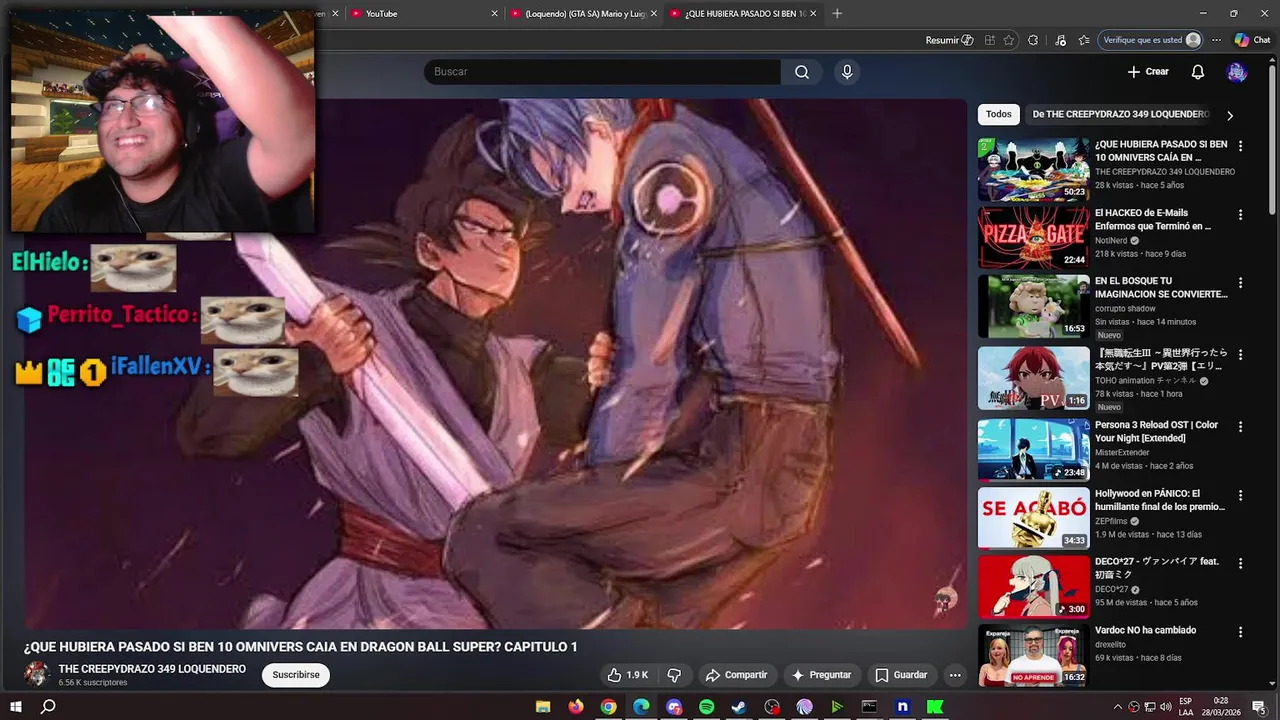Open Persona 3 Reload OST thumbnail
Image resolution: width=1280 pixels, height=720 pixels.
pos(1033,450)
